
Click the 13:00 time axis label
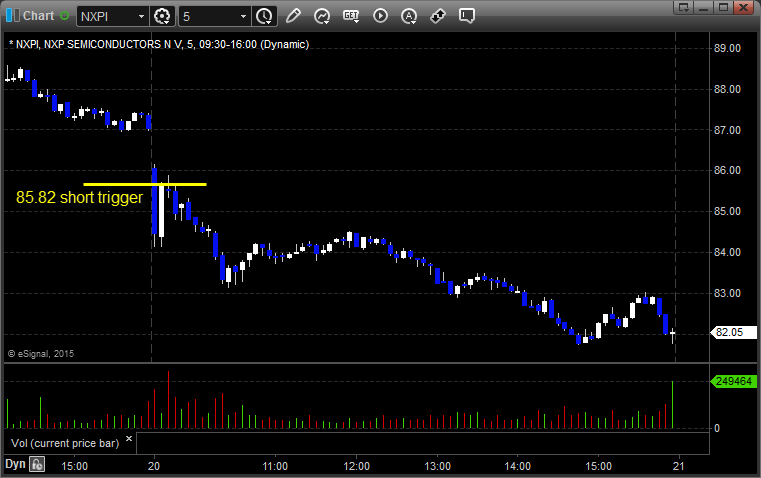(437, 466)
